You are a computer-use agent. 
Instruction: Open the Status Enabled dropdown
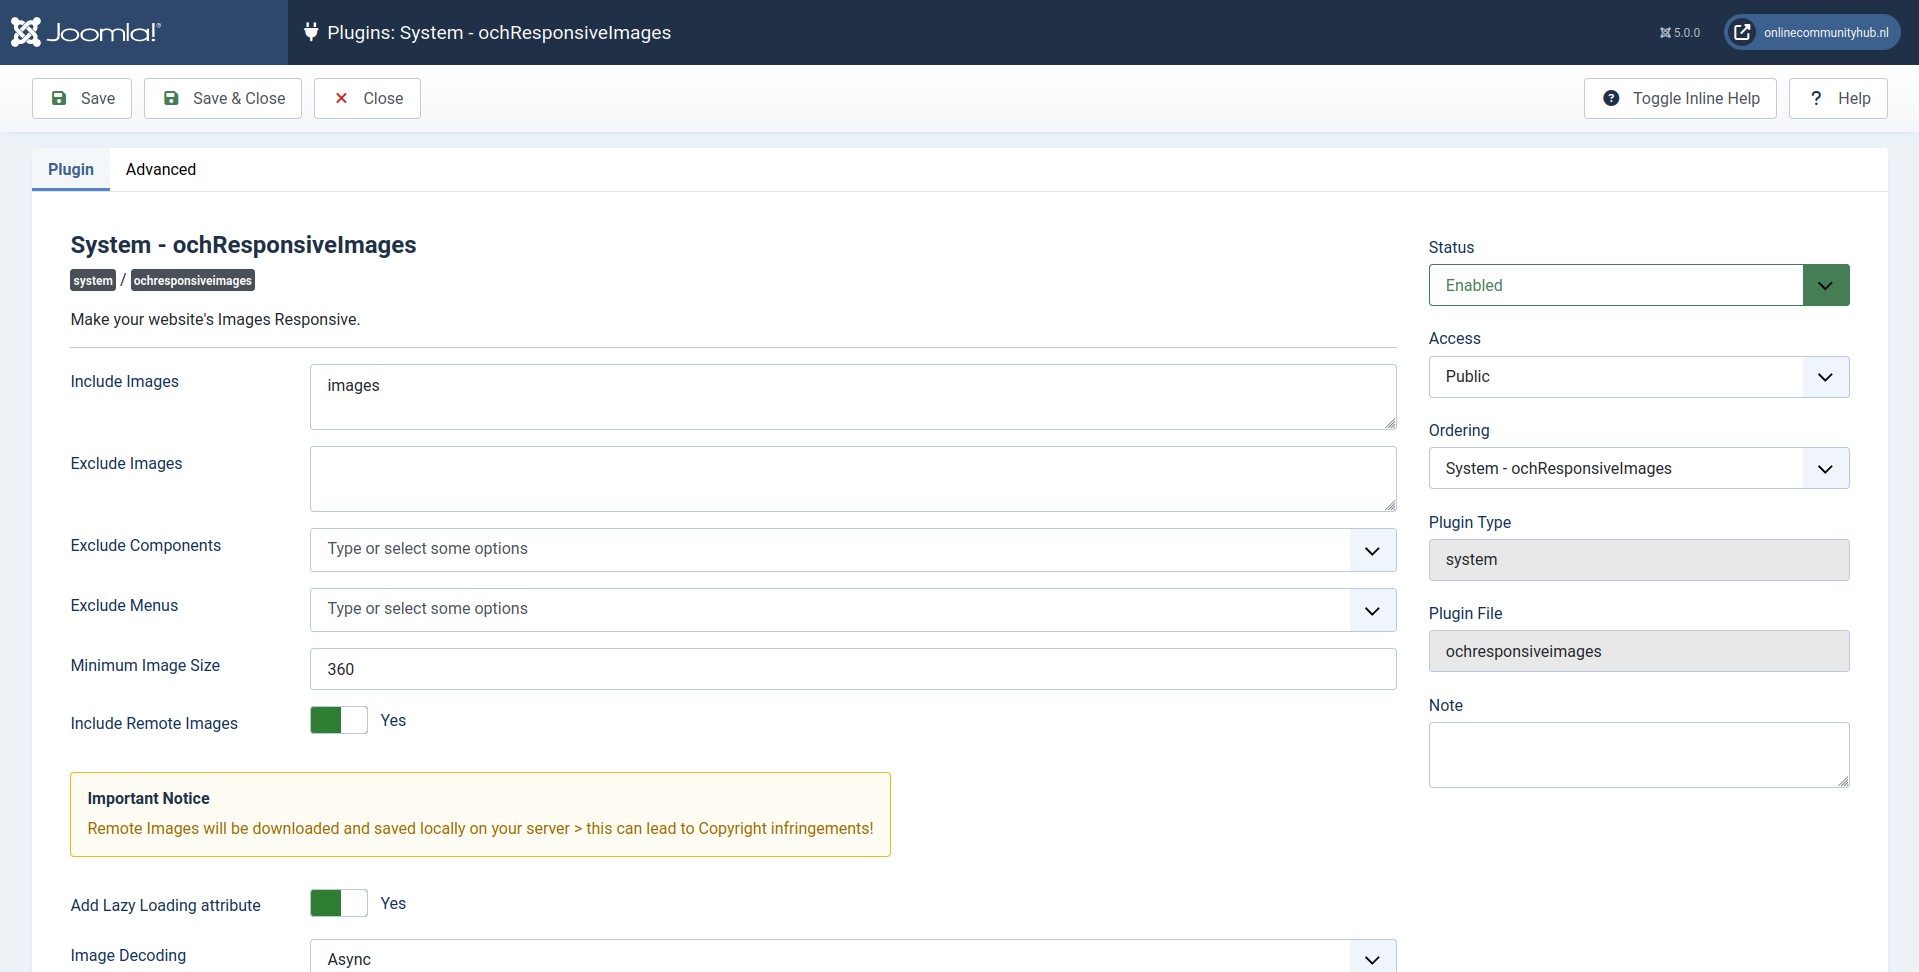click(1639, 285)
